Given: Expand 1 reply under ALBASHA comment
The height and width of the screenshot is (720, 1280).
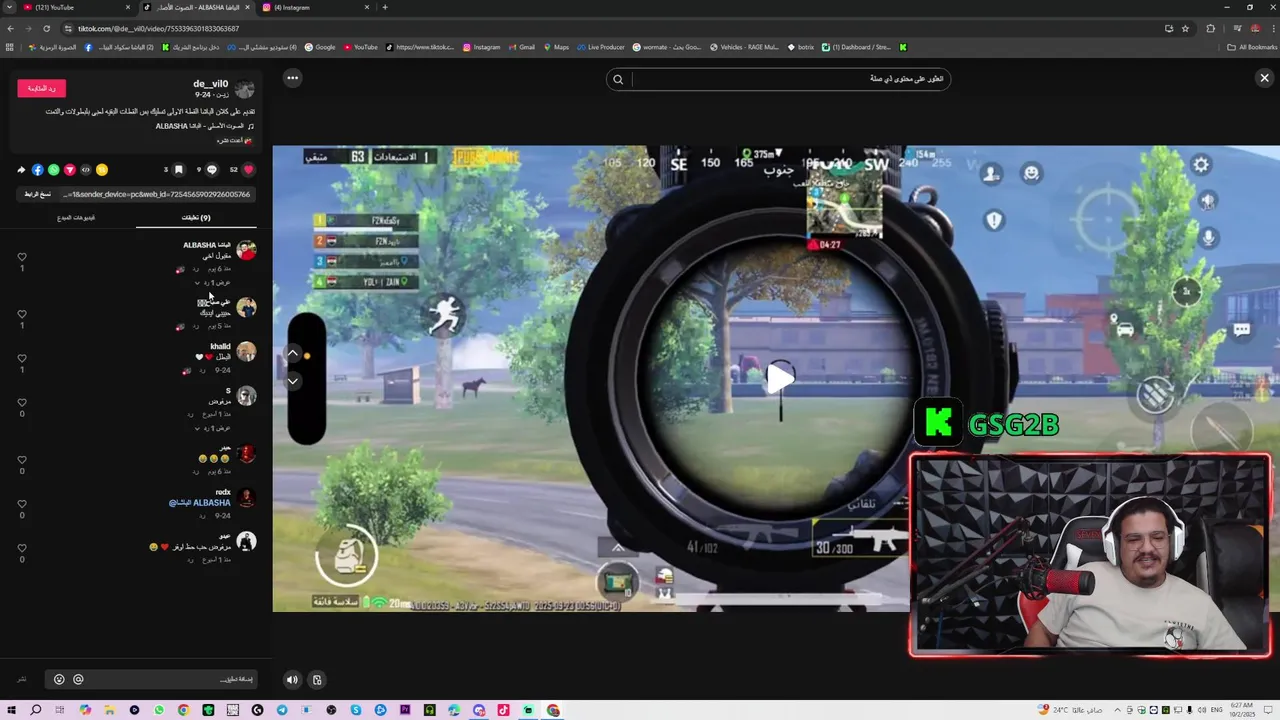Looking at the screenshot, I should [212, 283].
